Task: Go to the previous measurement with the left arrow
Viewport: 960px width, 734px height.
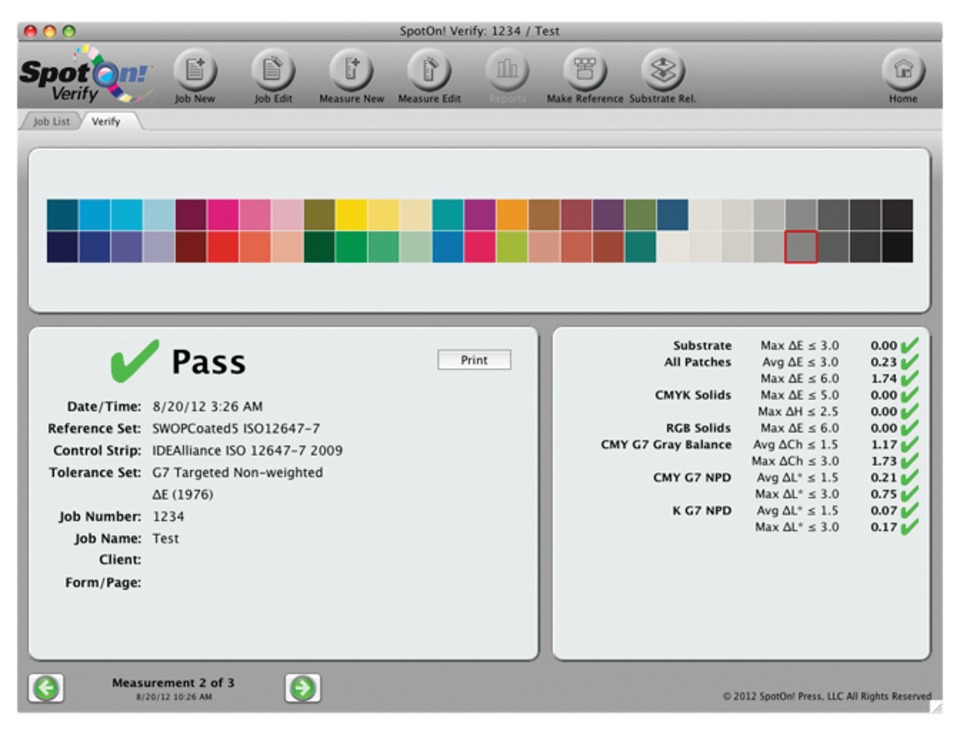Action: [47, 688]
